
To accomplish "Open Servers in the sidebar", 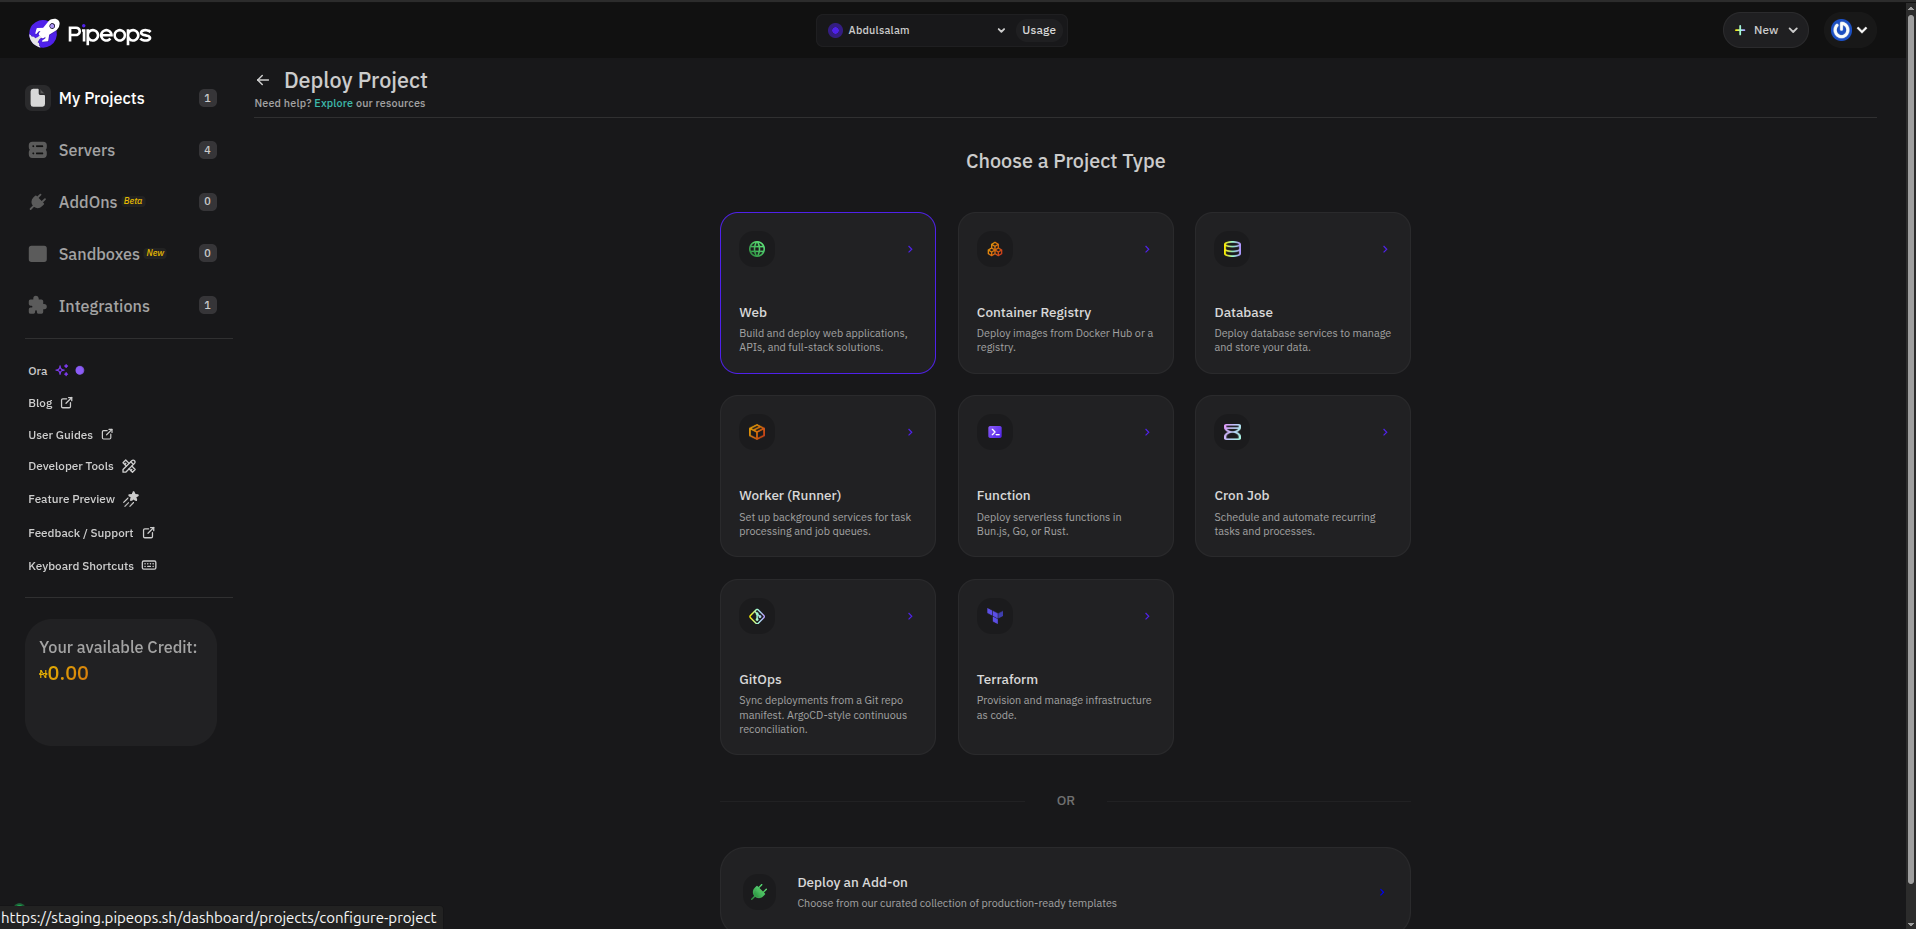I will coord(121,150).
